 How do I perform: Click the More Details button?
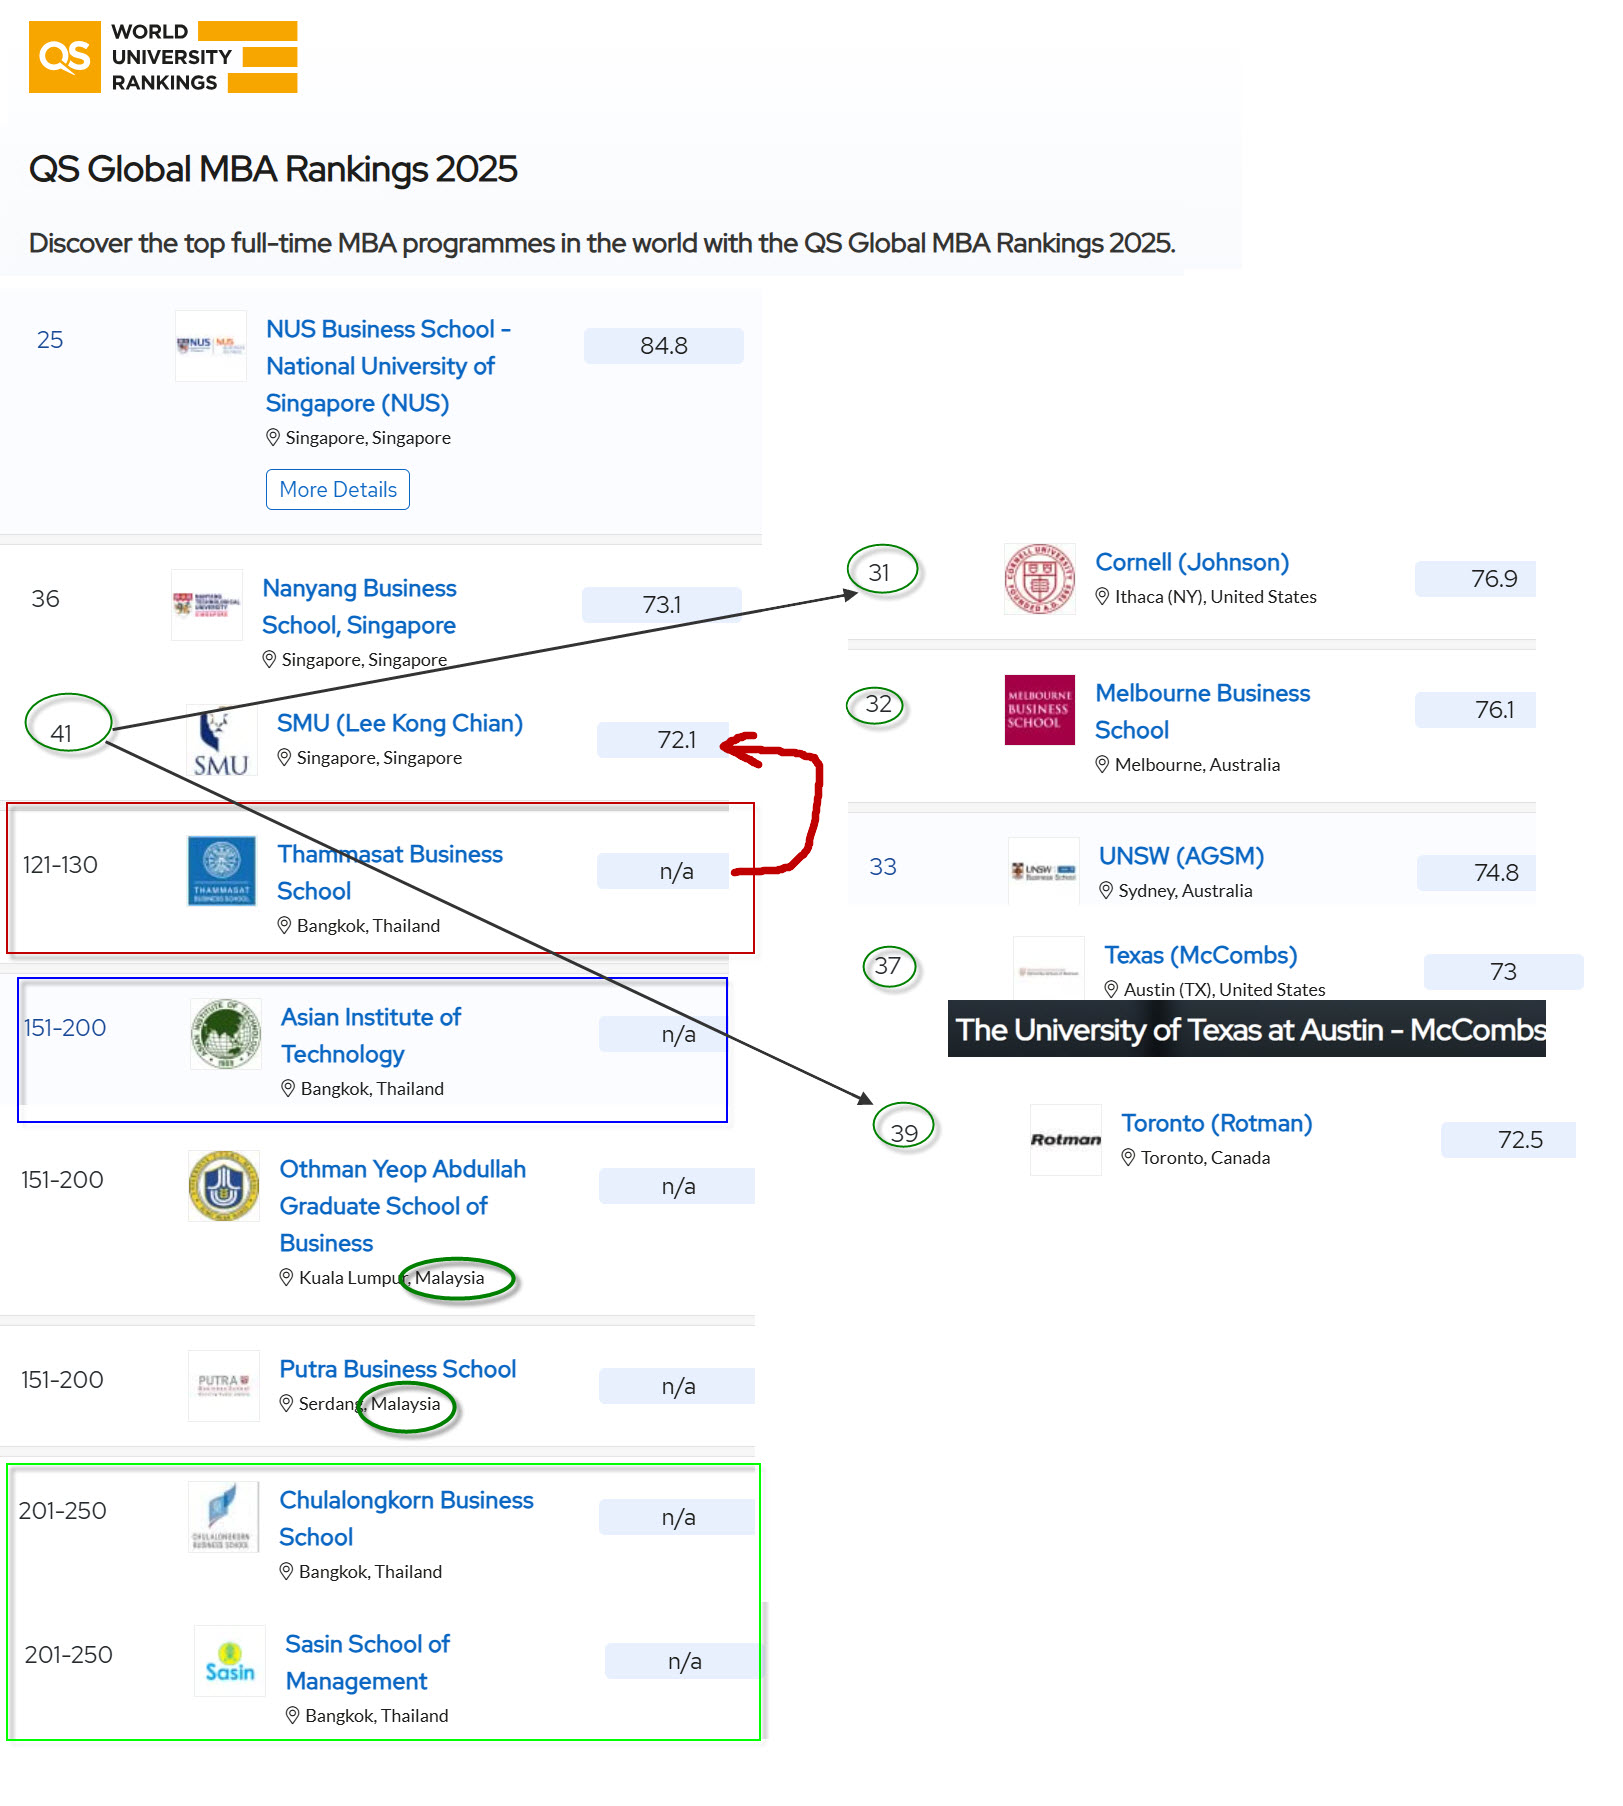tap(338, 489)
